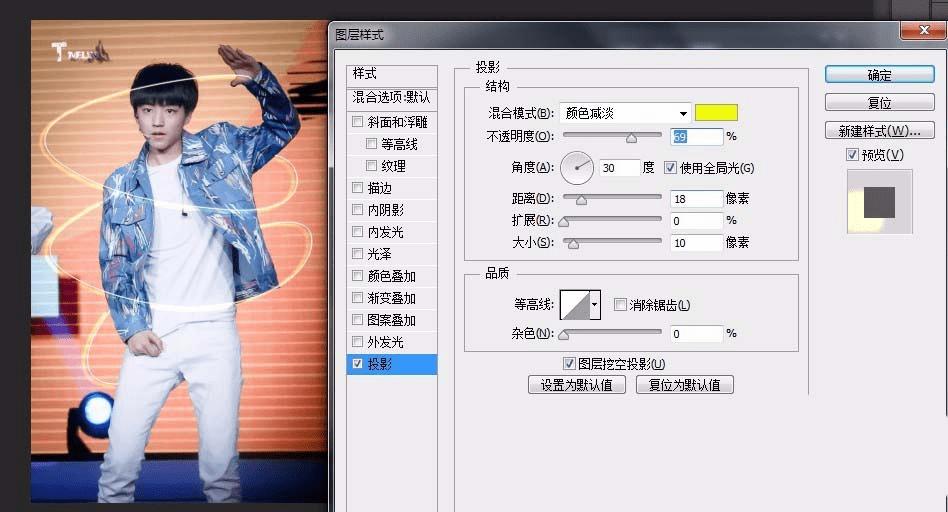This screenshot has height=512, width=948.
Task: Uncheck the 投影 style checkbox
Action: click(357, 364)
